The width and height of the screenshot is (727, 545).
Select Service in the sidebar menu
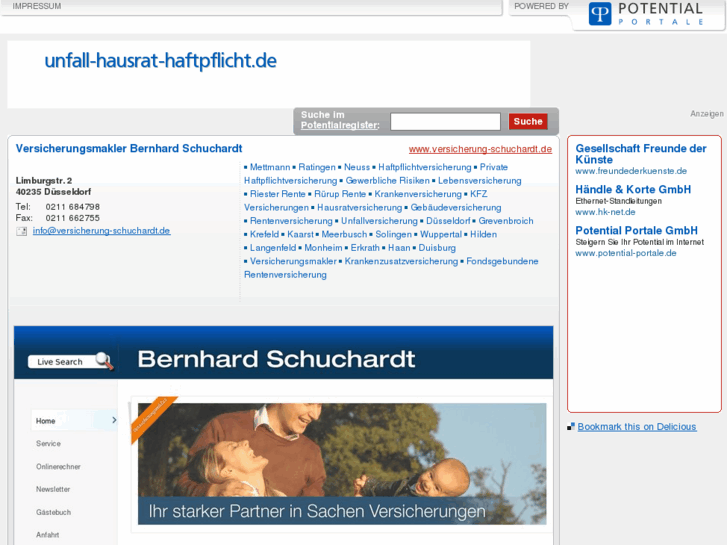click(48, 443)
